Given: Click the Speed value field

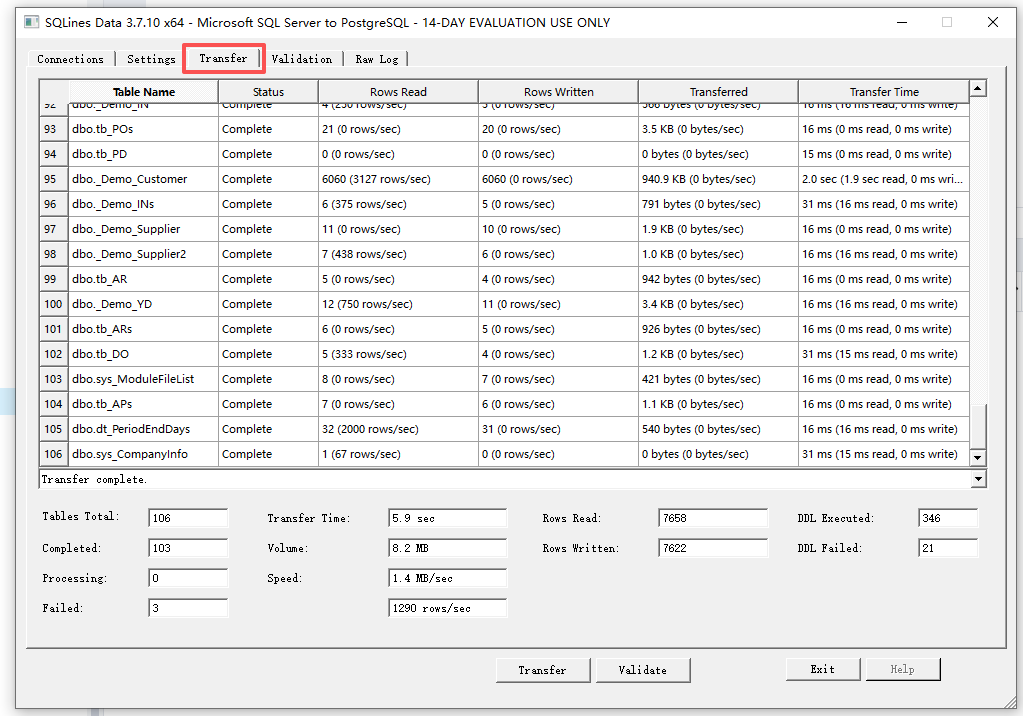Looking at the screenshot, I should click(447, 577).
